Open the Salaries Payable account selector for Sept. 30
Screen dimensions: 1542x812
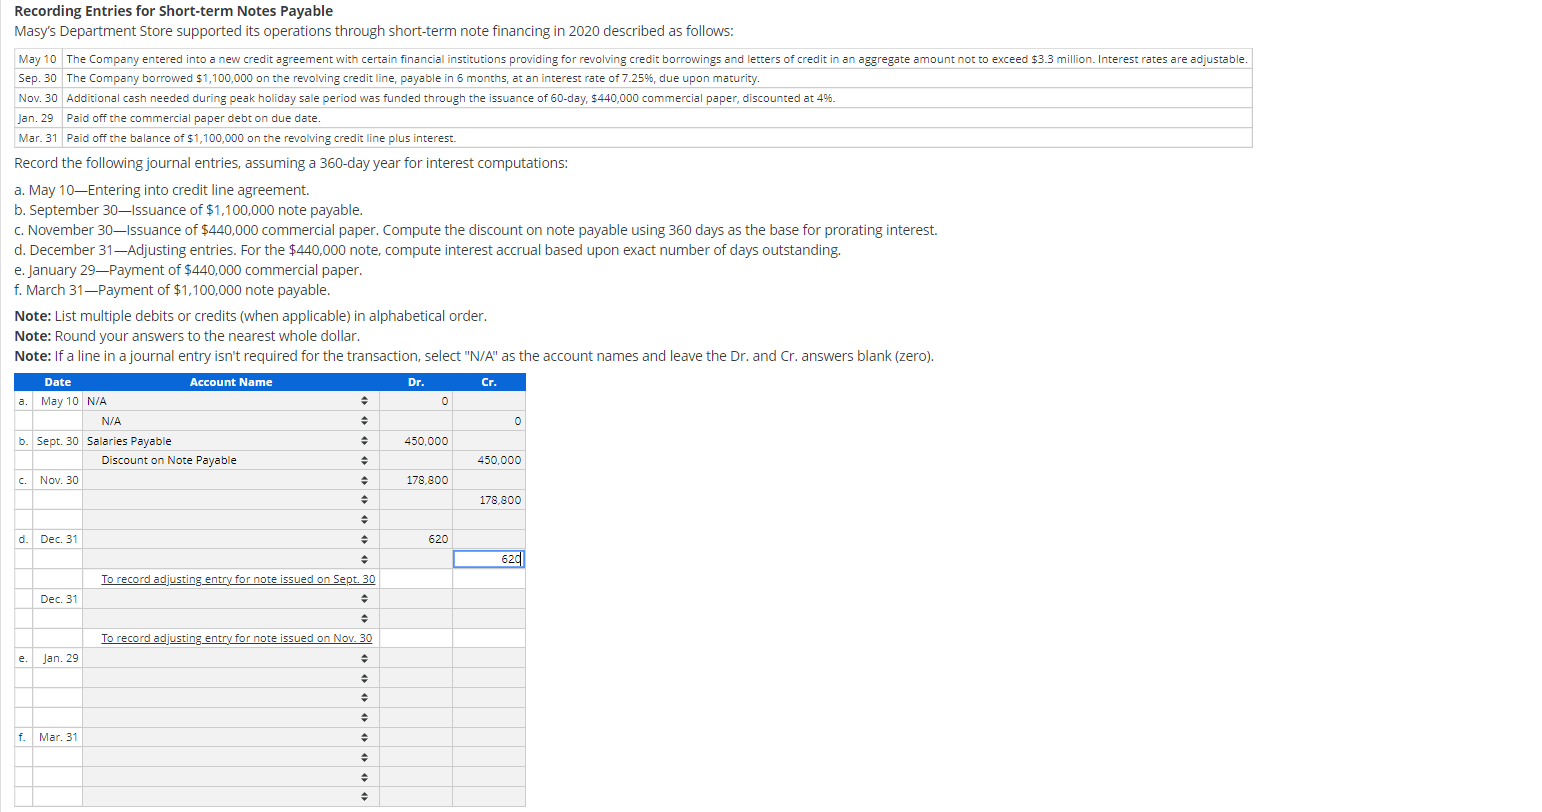coord(364,440)
